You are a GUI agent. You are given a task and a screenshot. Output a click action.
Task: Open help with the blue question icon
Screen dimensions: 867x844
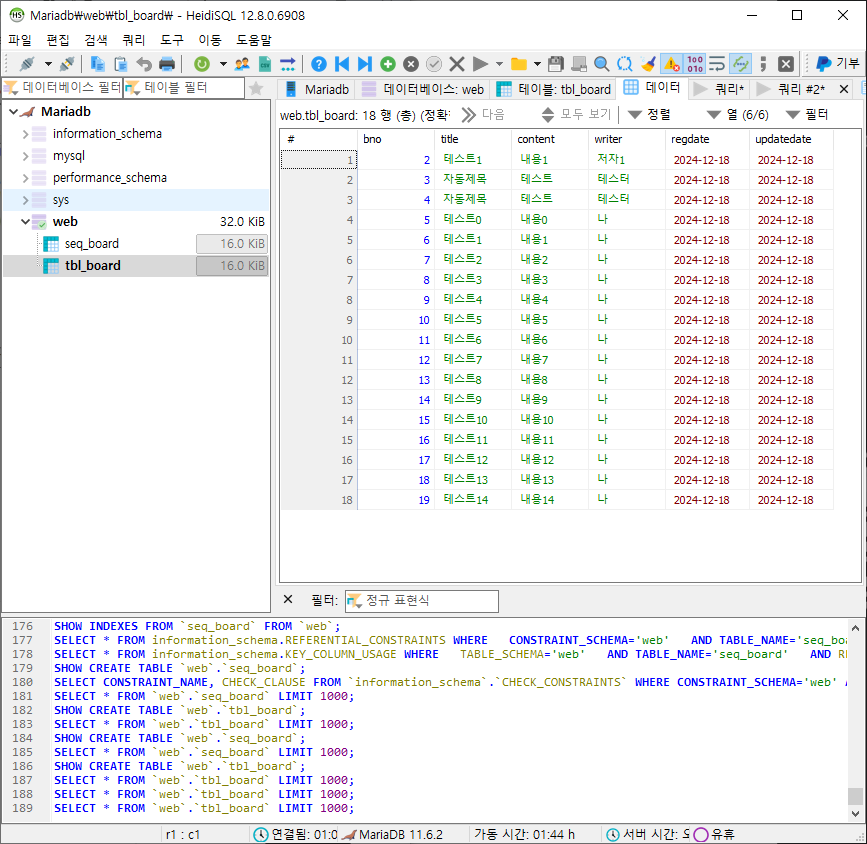tap(318, 64)
